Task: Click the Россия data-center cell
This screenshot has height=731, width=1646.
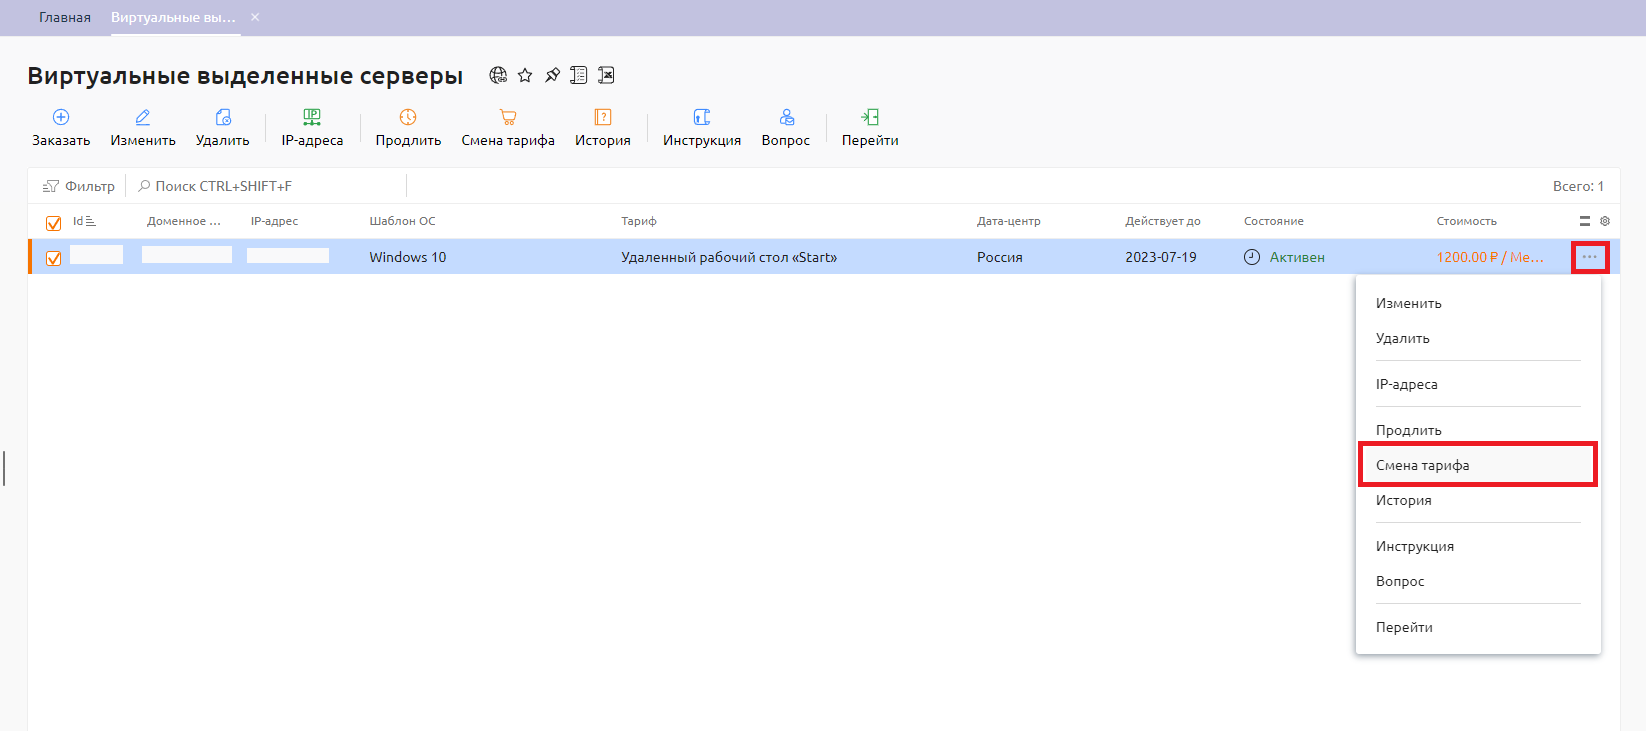Action: (x=1000, y=257)
